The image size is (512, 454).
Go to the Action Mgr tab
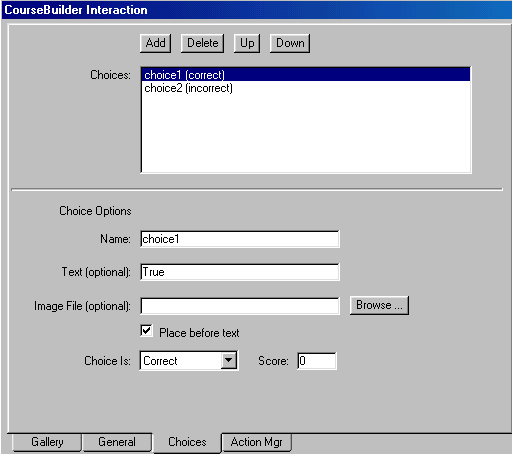[x=256, y=442]
